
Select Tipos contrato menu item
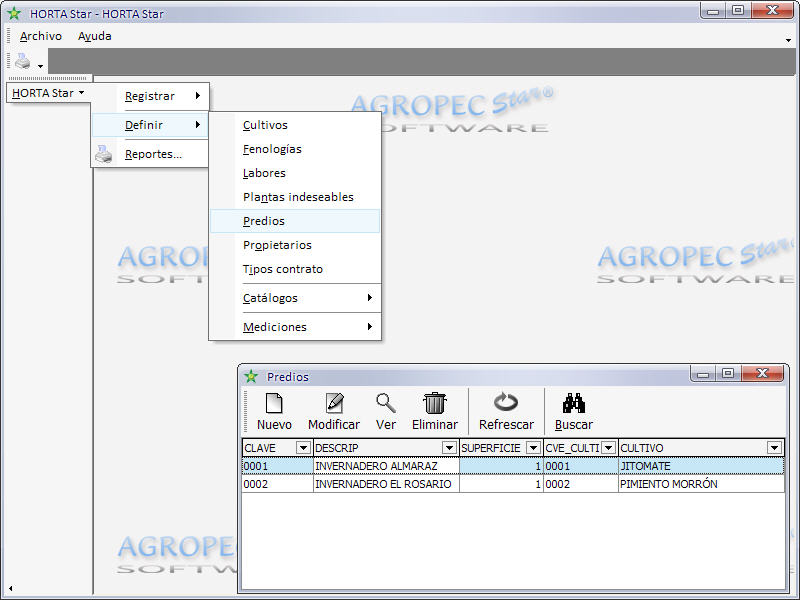point(295,269)
